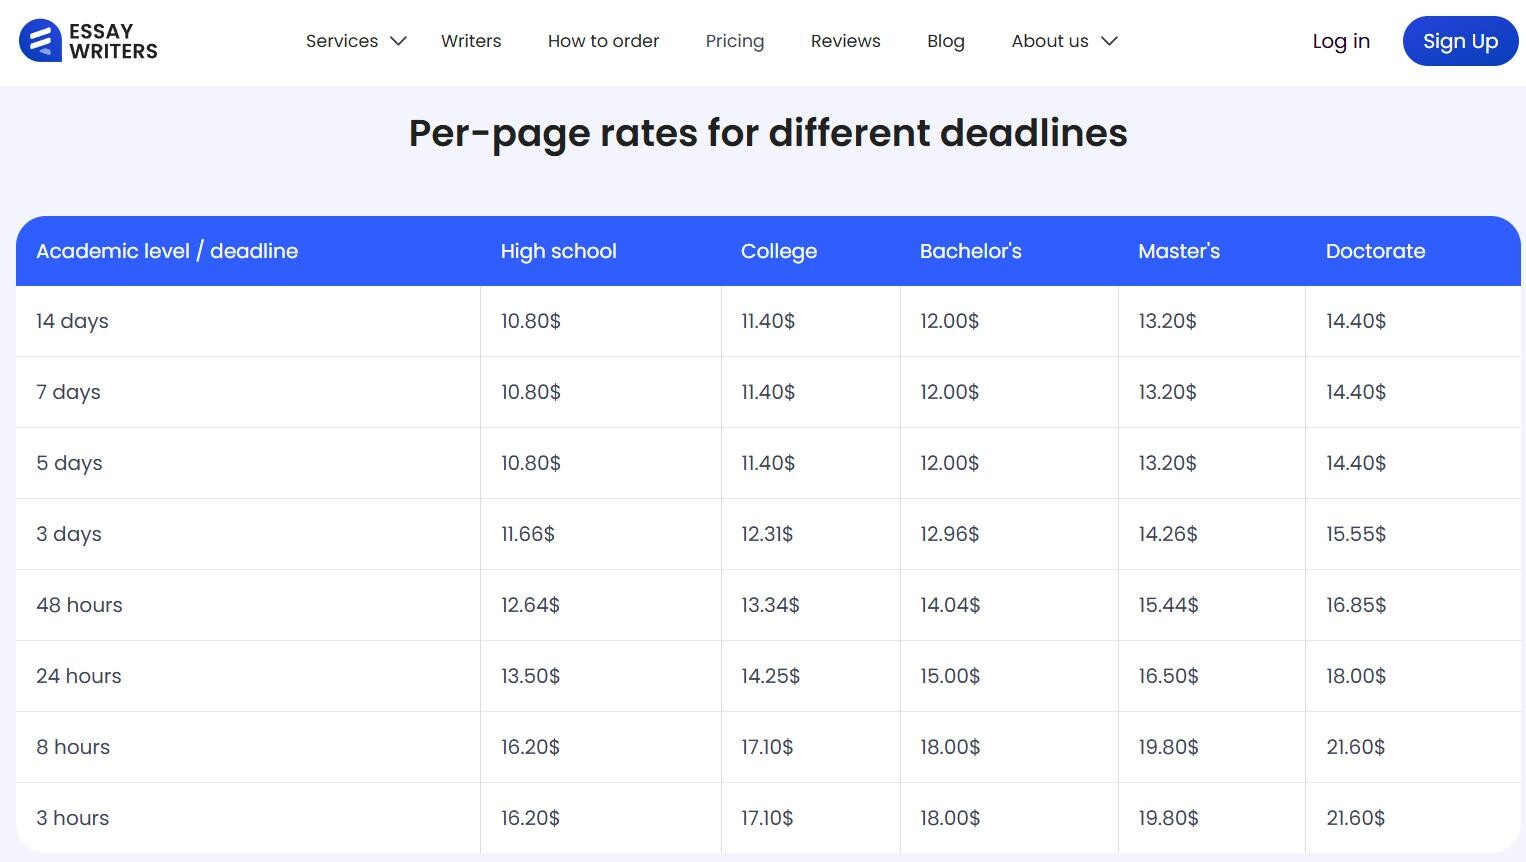The height and width of the screenshot is (862, 1526).
Task: Visit the Blog section
Action: pos(945,41)
